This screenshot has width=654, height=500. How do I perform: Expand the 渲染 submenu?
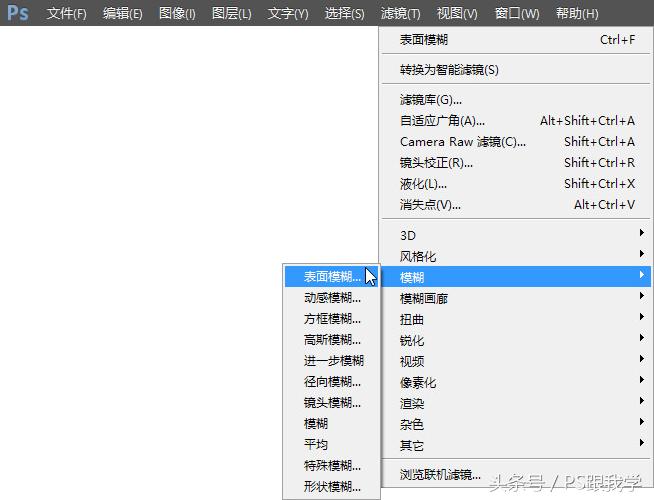[x=516, y=403]
